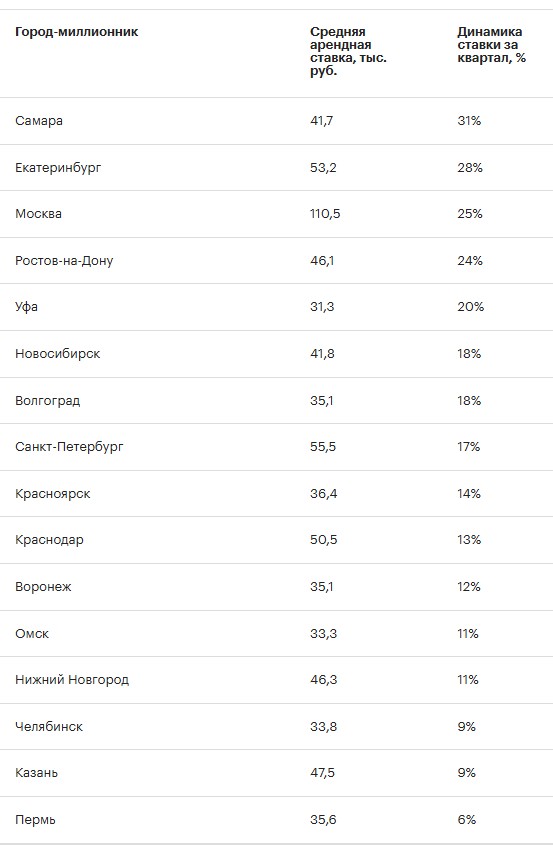Select the Красноярск row label
This screenshot has width=553, height=852.
(x=53, y=494)
